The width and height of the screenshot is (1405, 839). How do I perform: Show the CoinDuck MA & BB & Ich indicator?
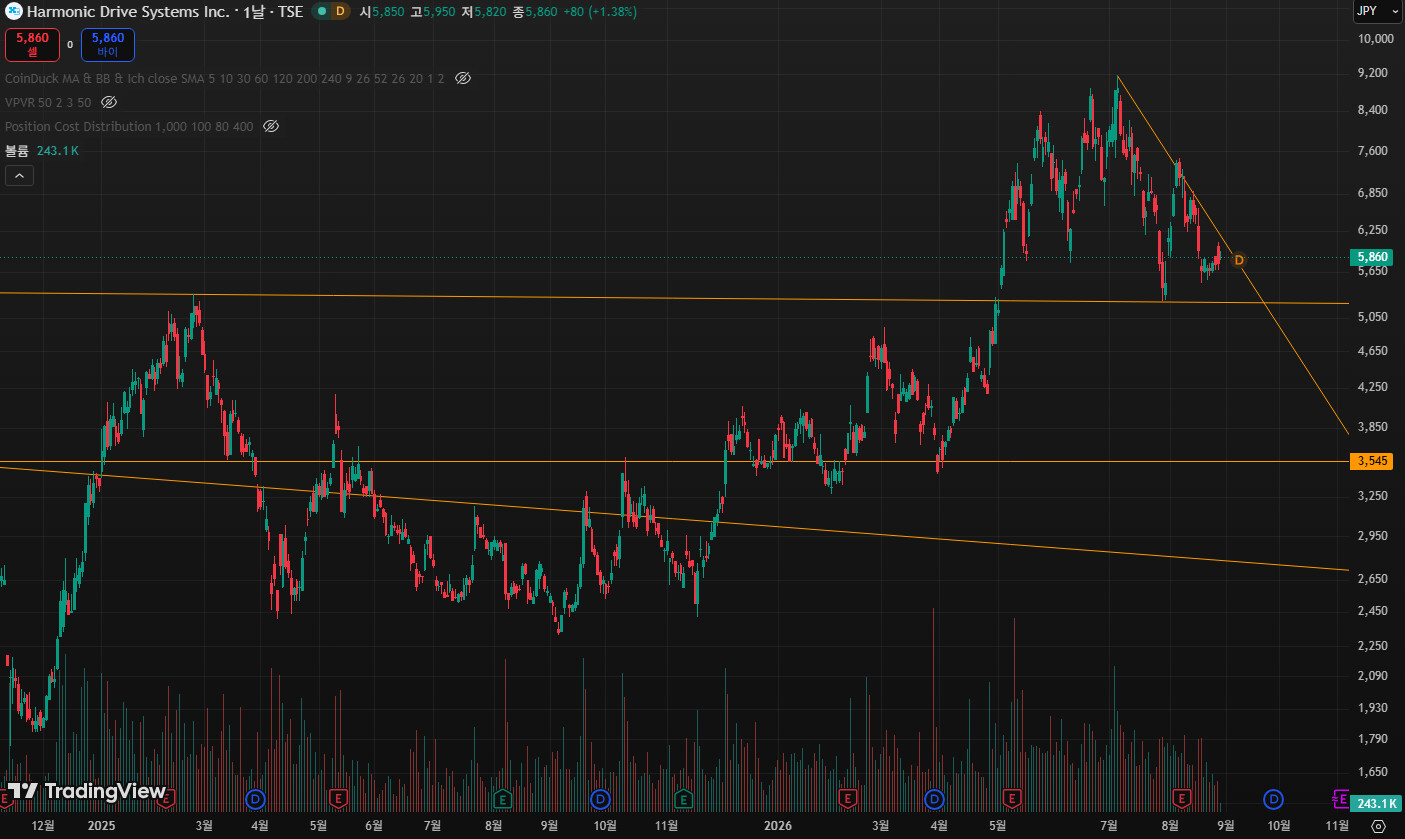[x=463, y=78]
